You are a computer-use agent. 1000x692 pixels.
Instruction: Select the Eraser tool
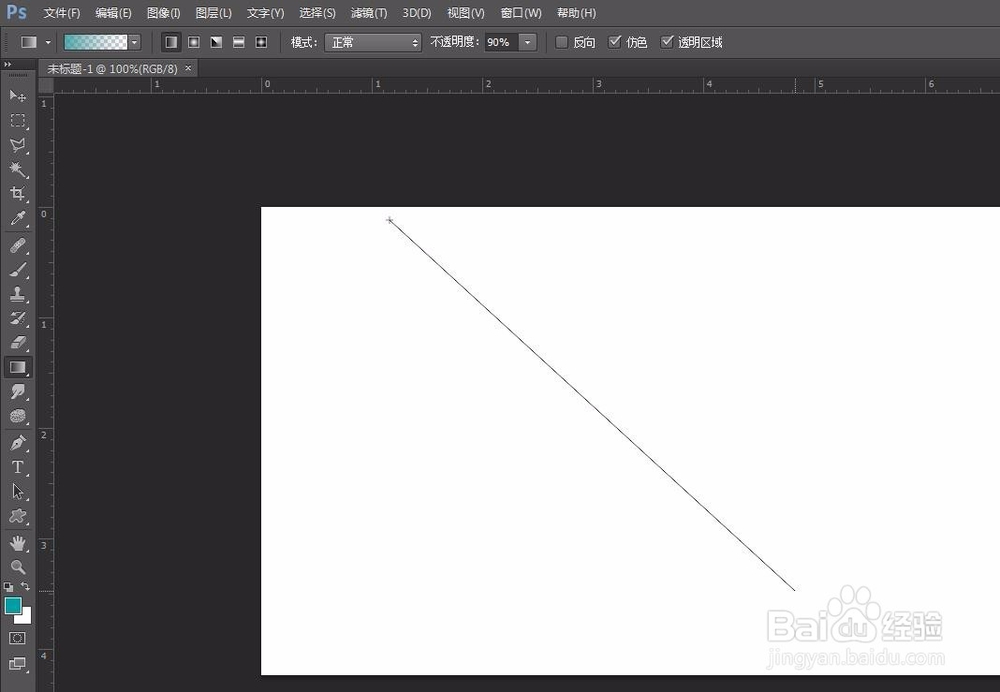[x=18, y=342]
